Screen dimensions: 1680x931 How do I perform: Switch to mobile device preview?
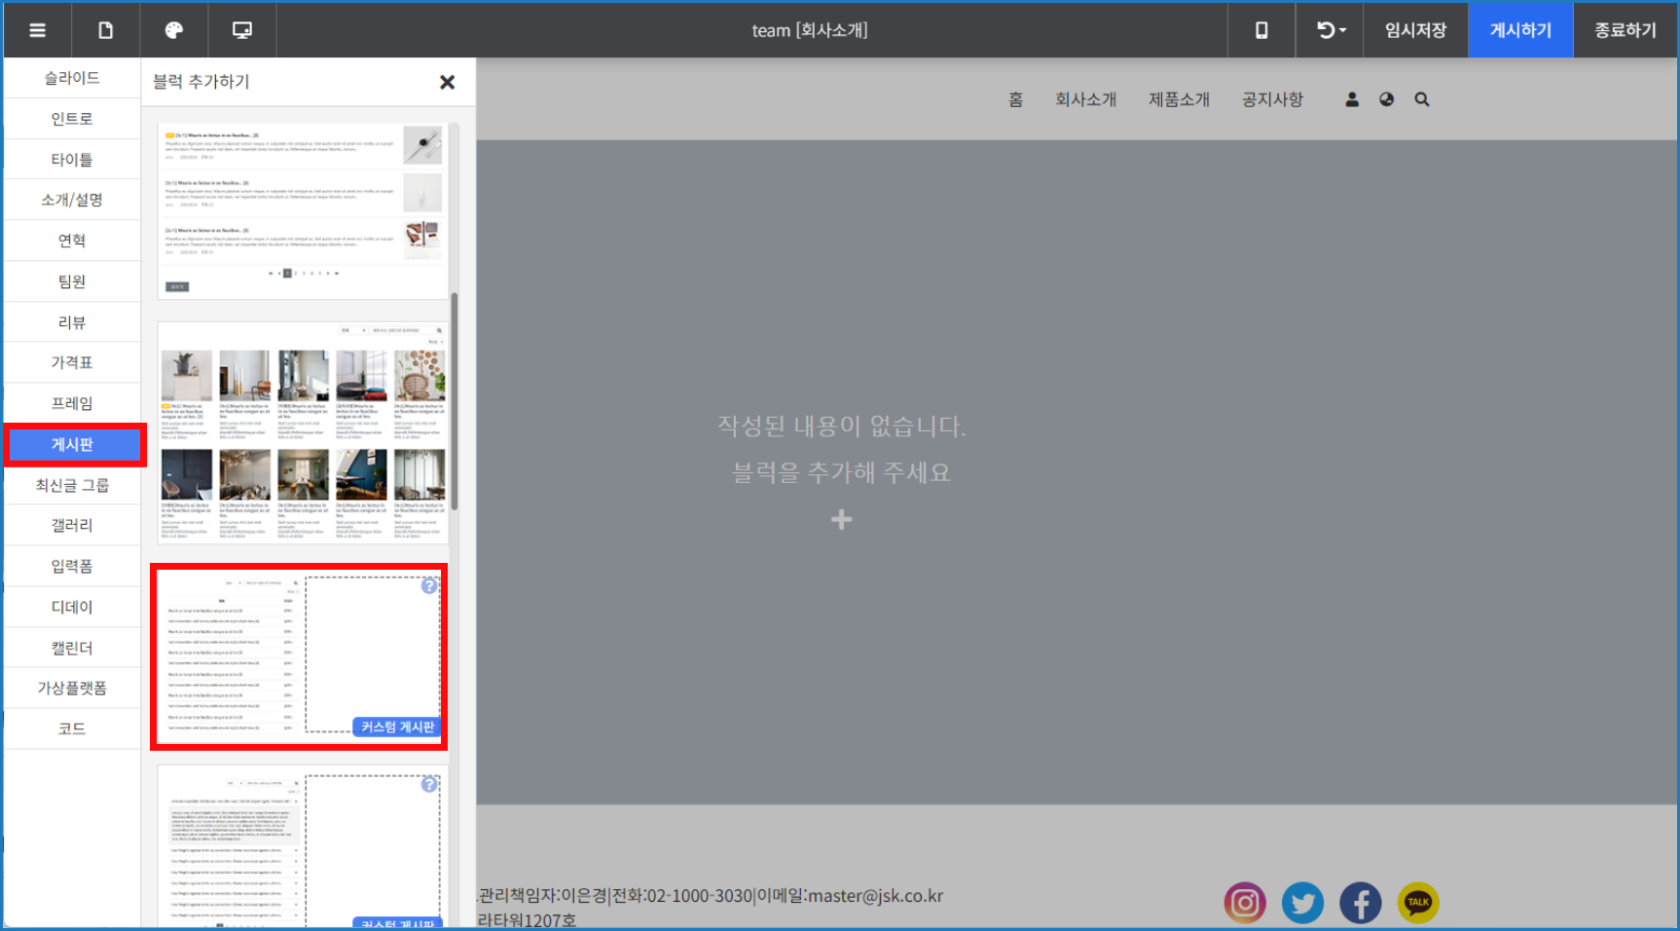click(1261, 30)
